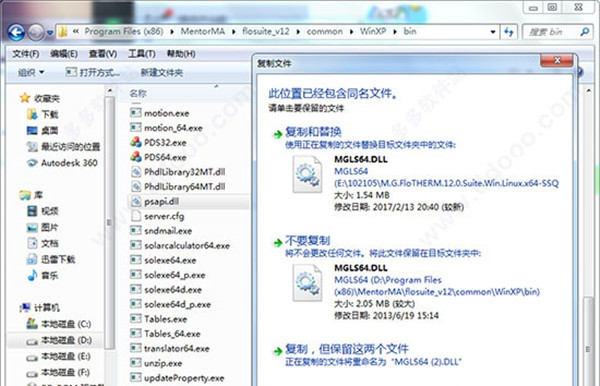Click the MentorMA breadcrumb segment
Screen dimensions: 600x386
coord(202,31)
